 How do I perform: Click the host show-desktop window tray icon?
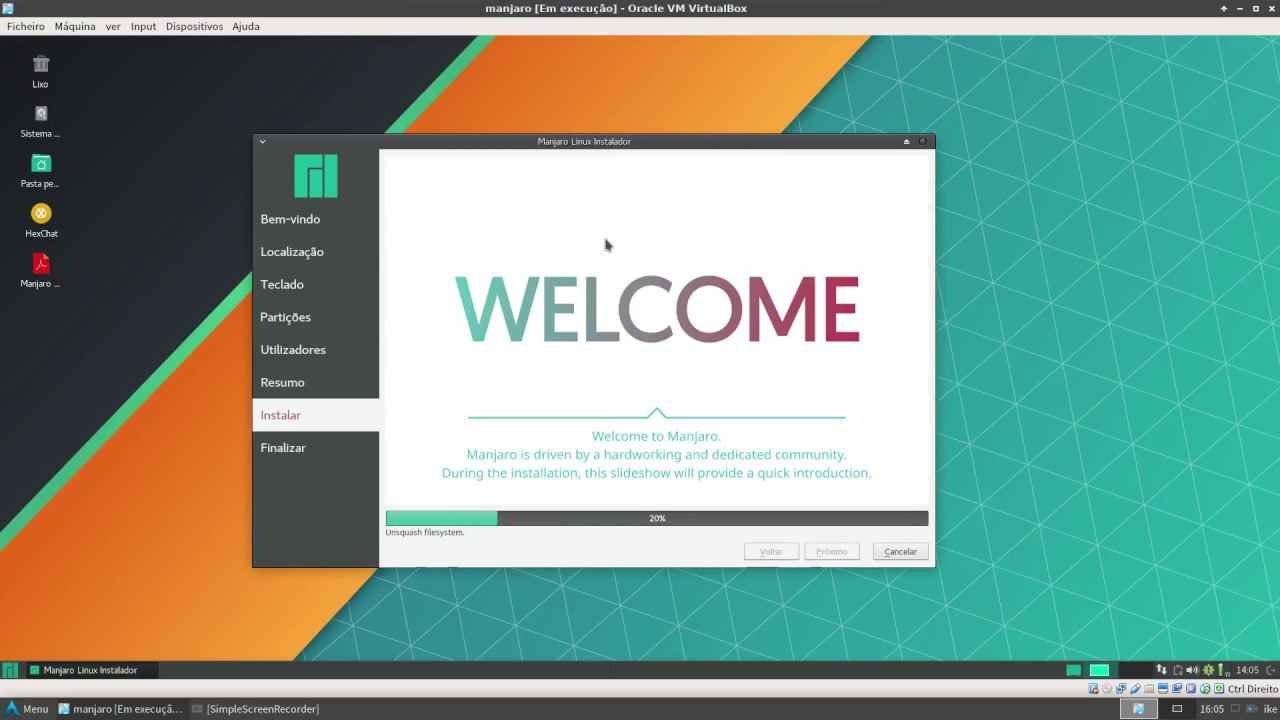1177,708
